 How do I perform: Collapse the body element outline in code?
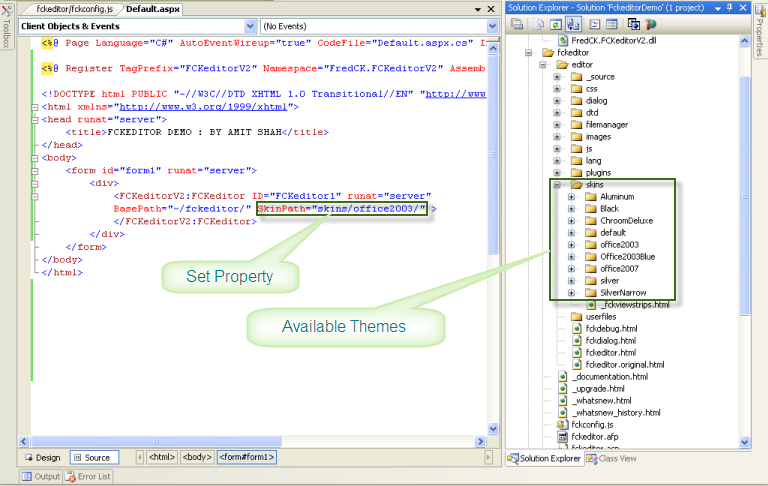click(x=35, y=158)
